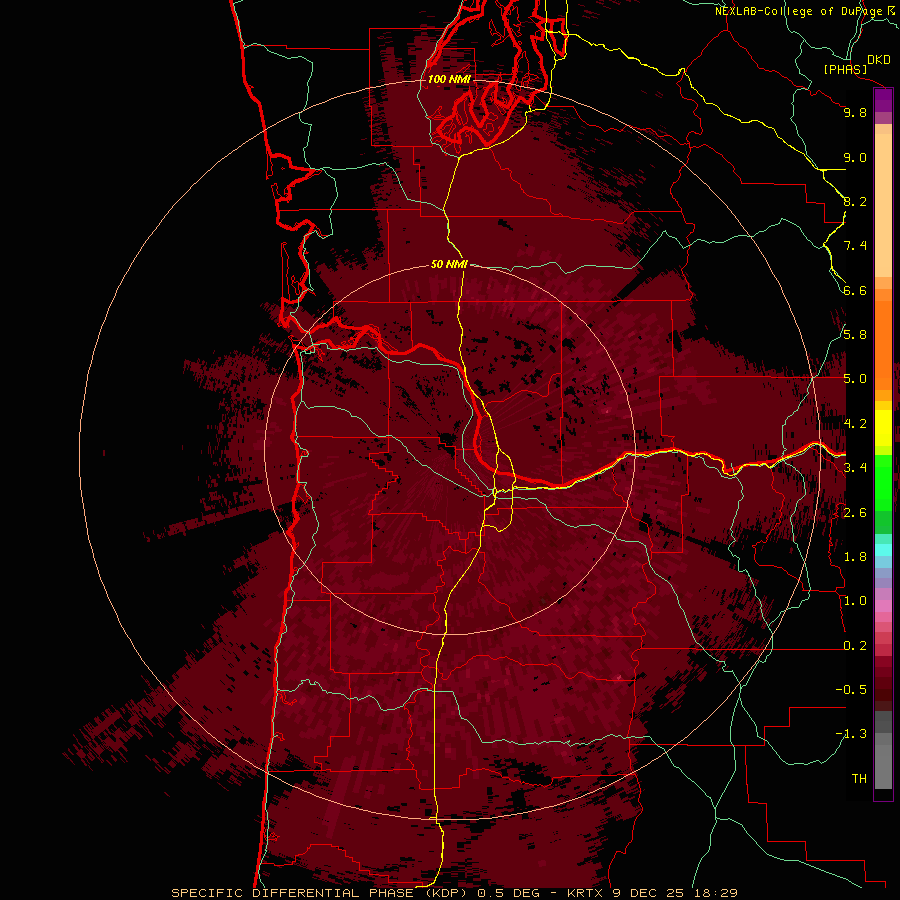Click the 5.0 legend value

(855, 379)
